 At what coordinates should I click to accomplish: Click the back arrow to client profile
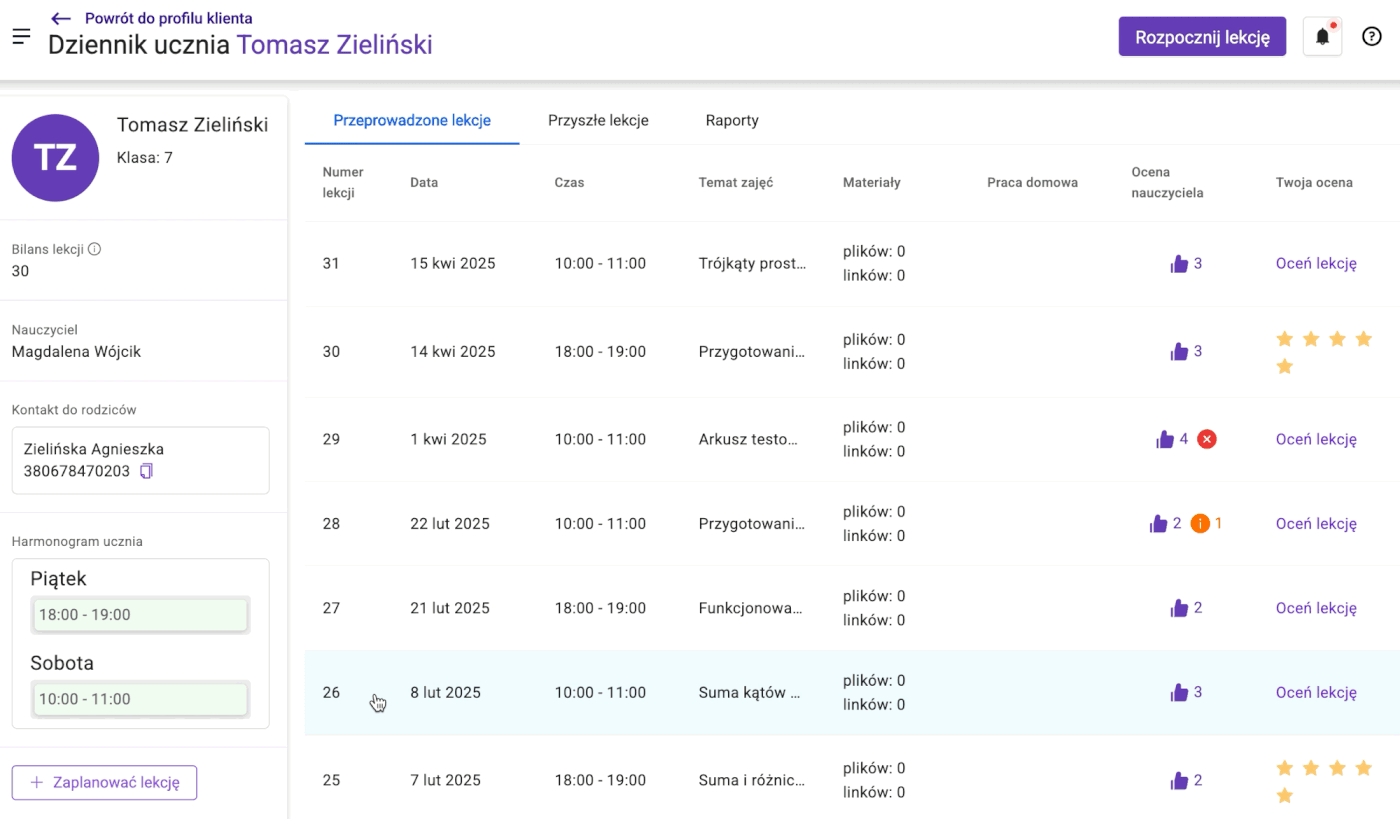(62, 18)
